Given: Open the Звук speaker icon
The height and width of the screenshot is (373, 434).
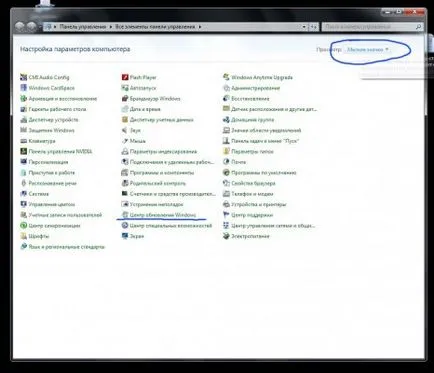Looking at the screenshot, I should point(125,130).
